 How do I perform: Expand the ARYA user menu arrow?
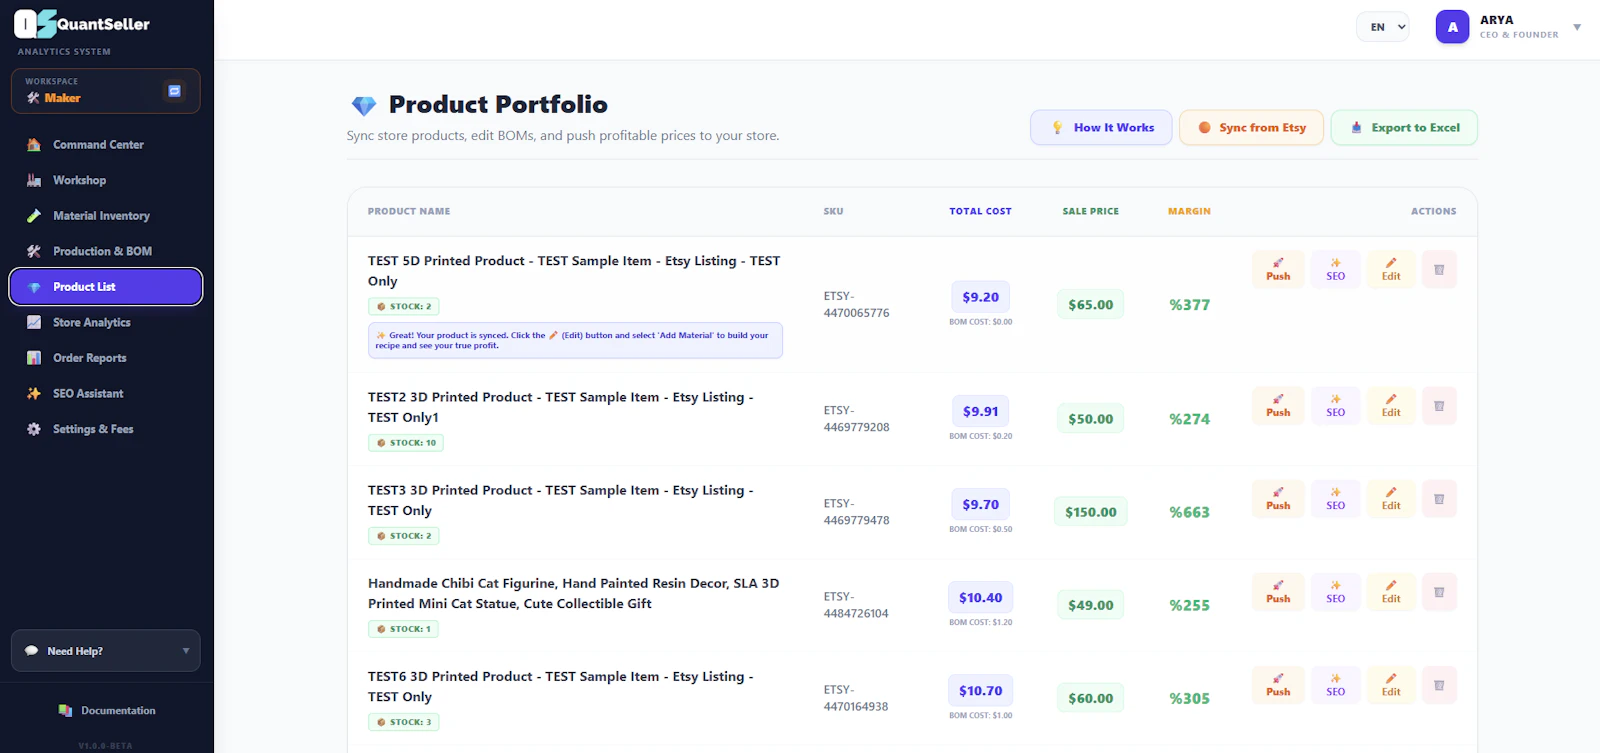click(1577, 27)
